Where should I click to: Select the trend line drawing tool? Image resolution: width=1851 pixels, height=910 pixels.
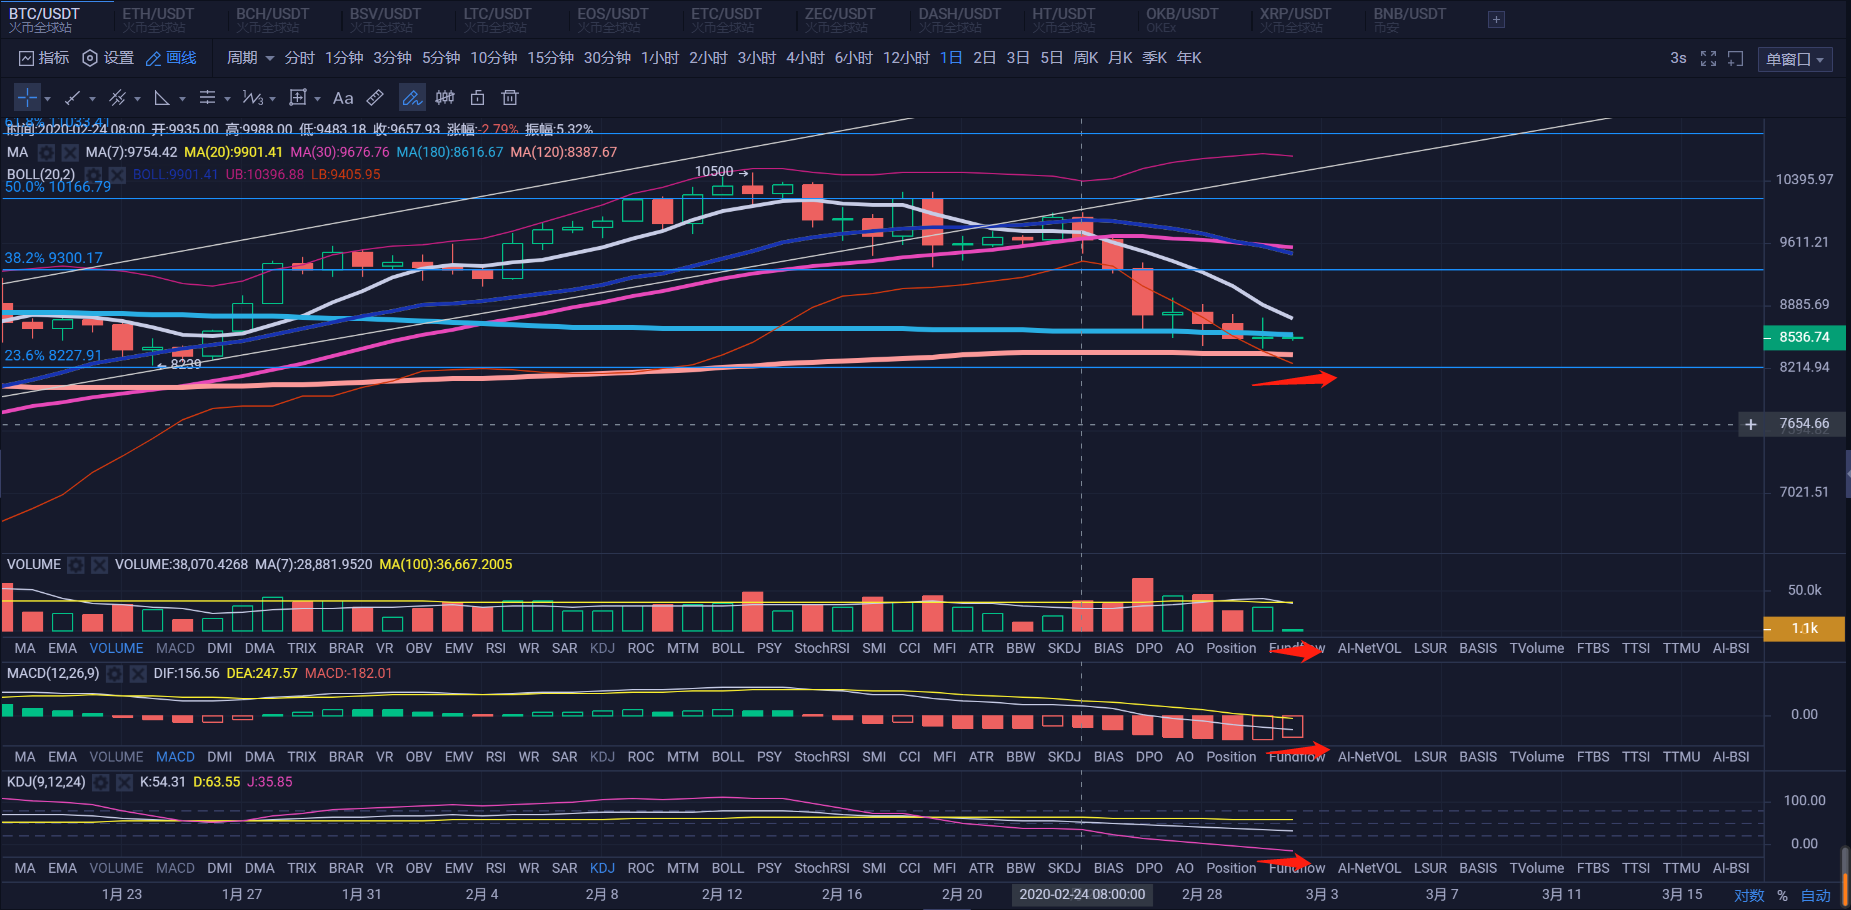coord(72,98)
